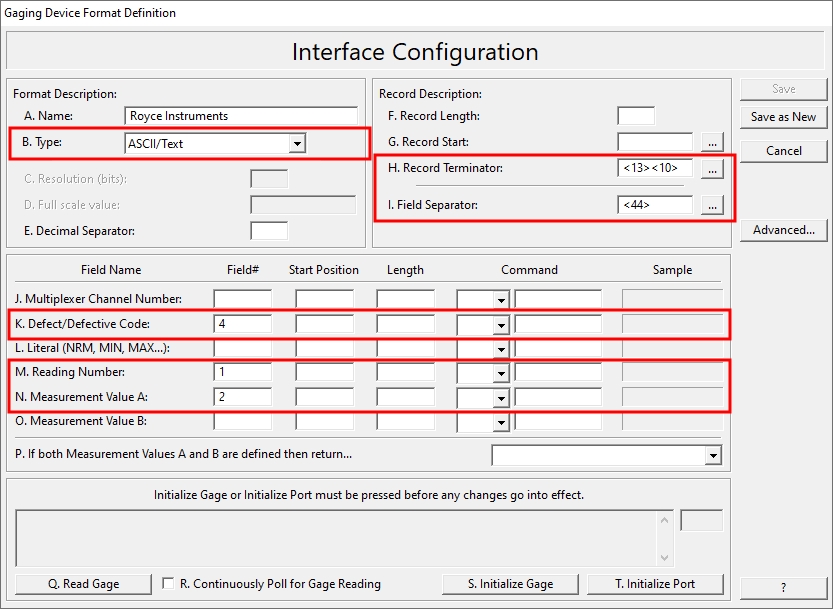This screenshot has height=609, width=833.
Task: Click Measurement Value B Field# box
Action: (243, 421)
